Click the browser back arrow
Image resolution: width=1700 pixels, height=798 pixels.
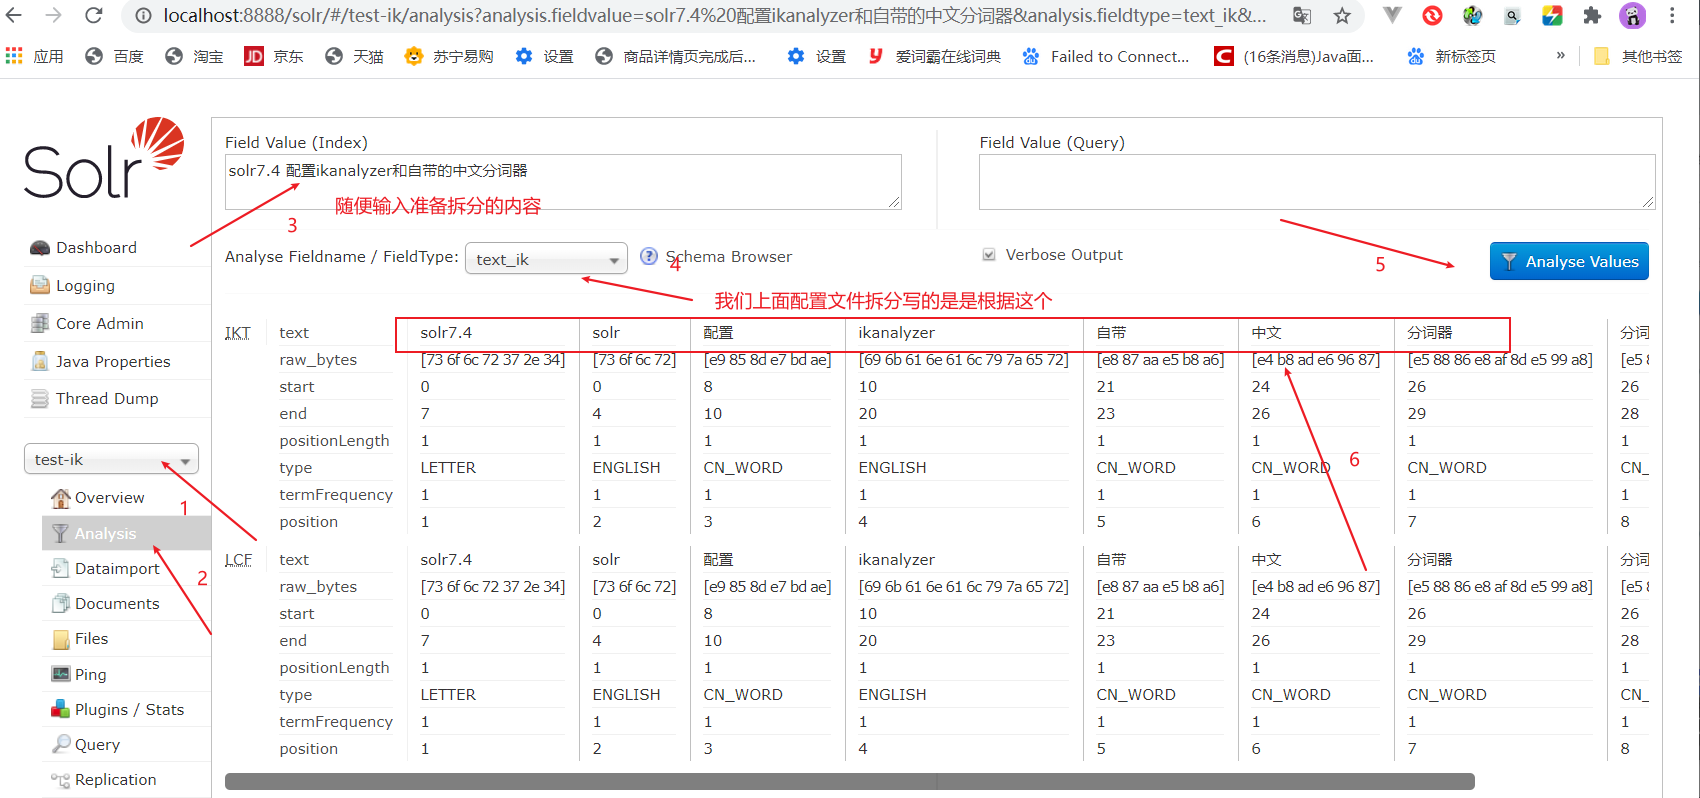tap(15, 15)
